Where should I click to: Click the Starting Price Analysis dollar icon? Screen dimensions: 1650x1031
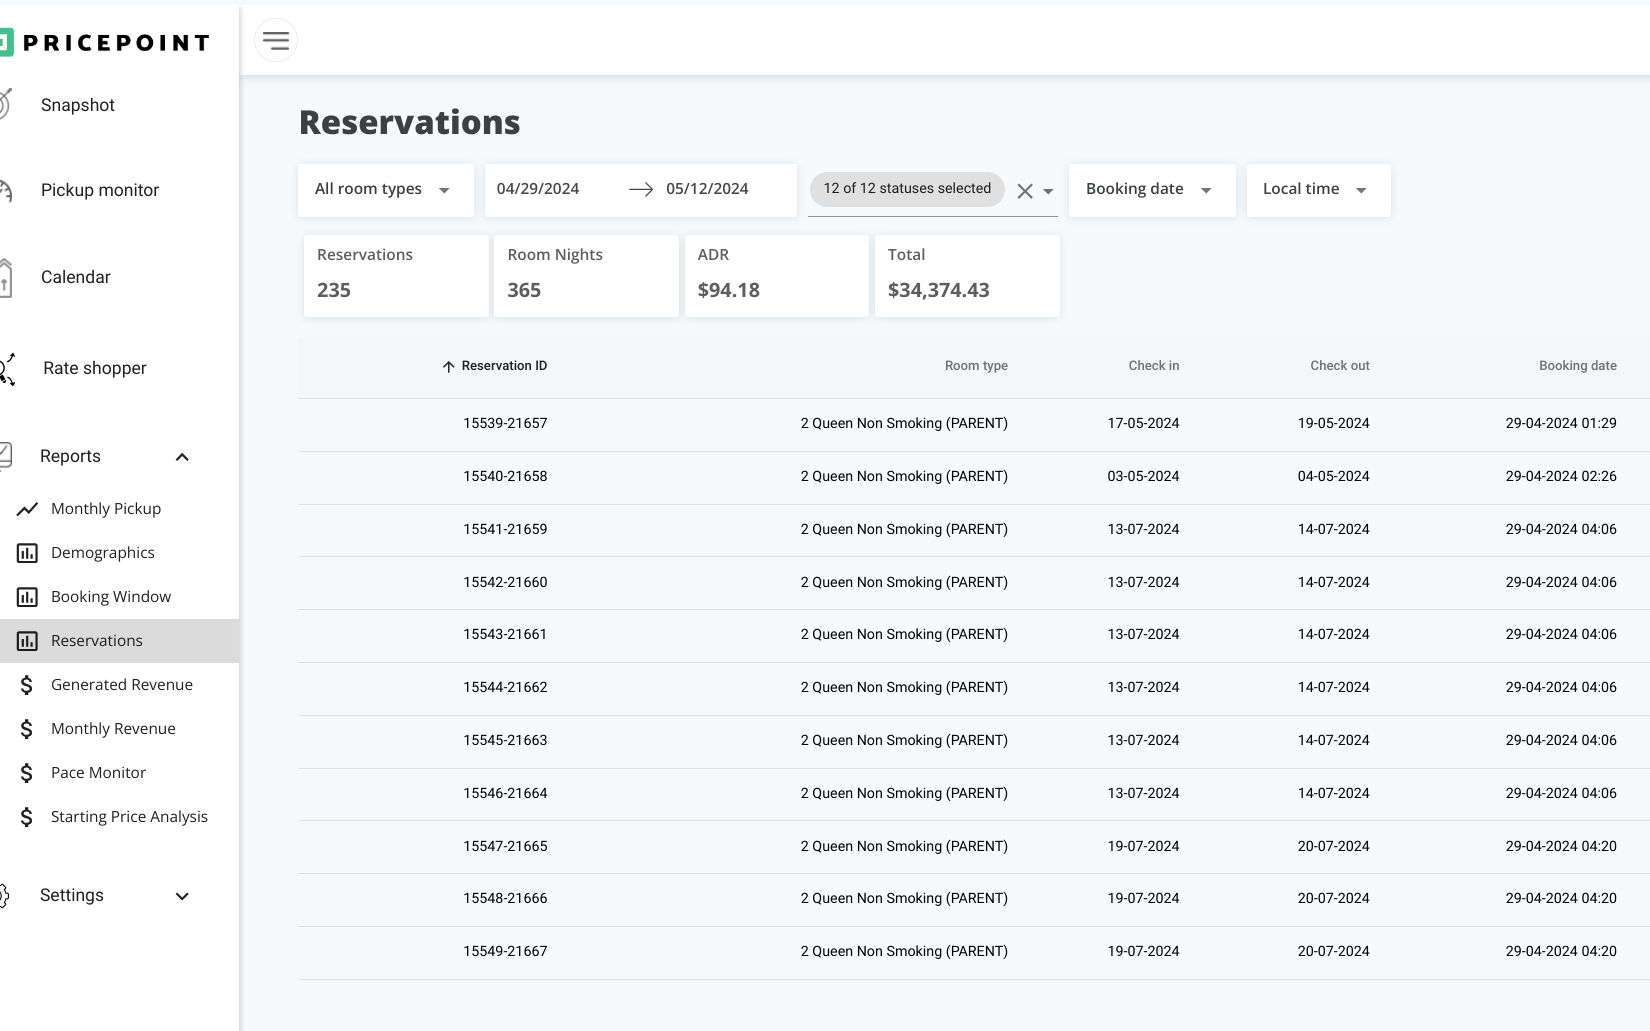pyautogui.click(x=27, y=817)
